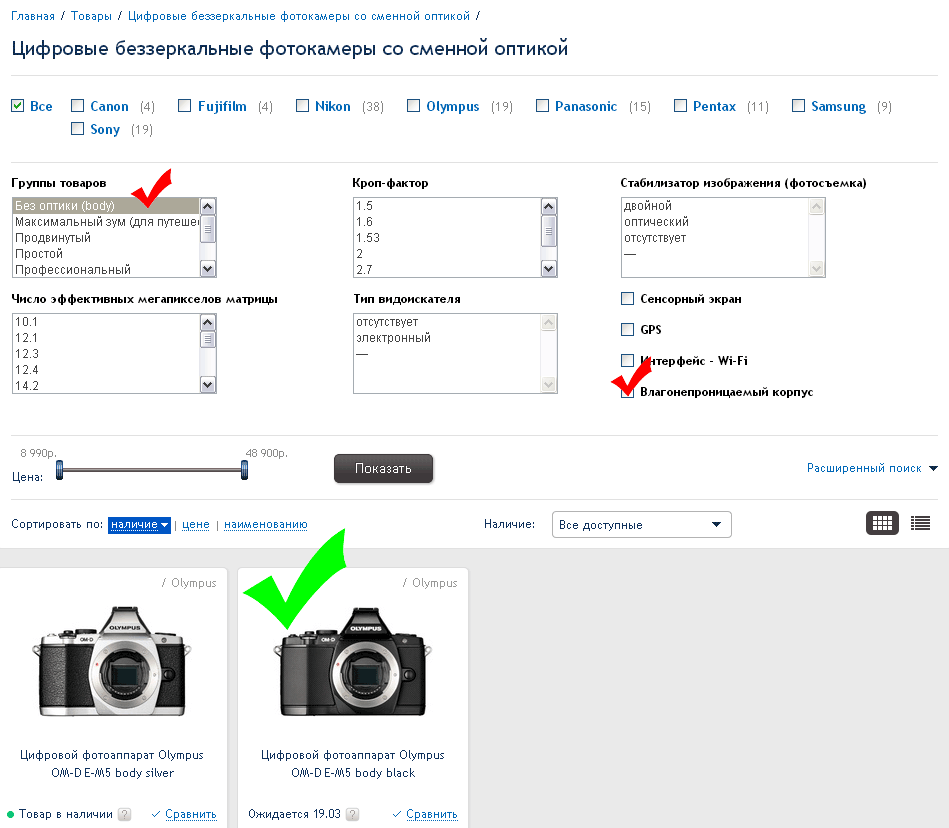Click the maximum price slider handle
Viewport: 949px width, 828px height.
[x=244, y=470]
